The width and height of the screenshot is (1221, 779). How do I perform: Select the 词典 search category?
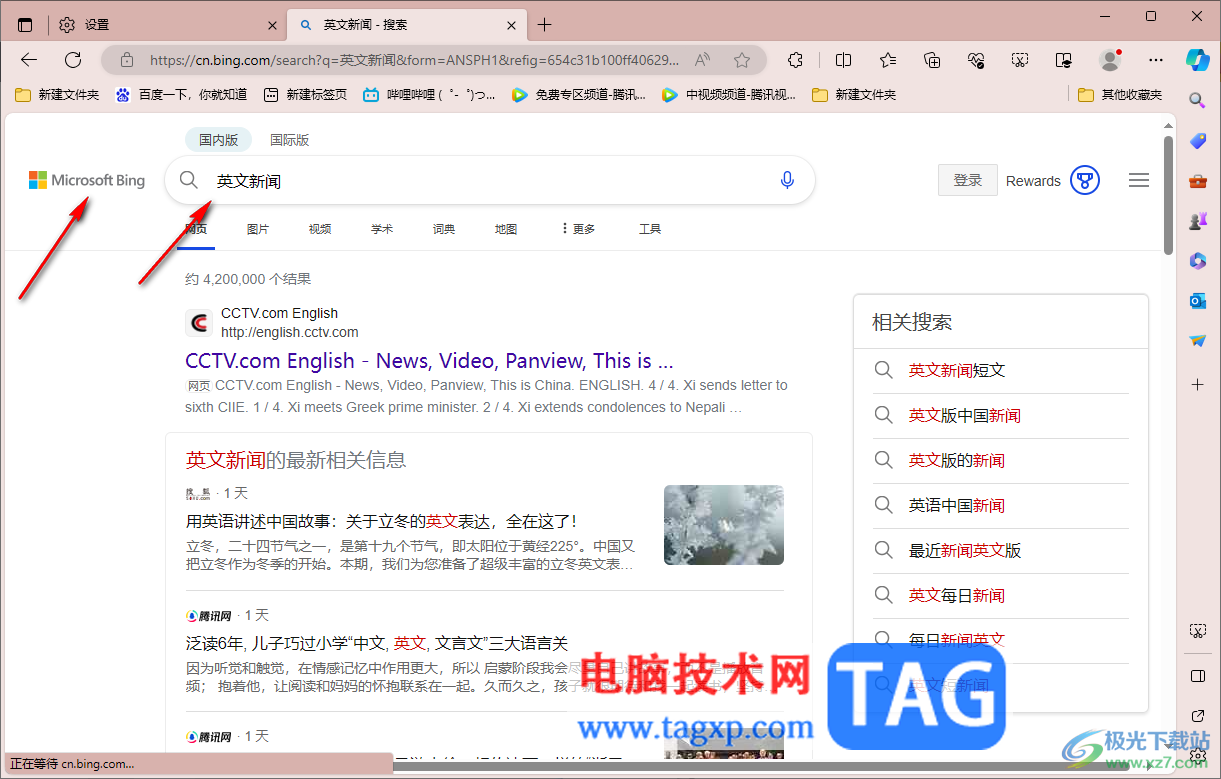[x=444, y=229]
